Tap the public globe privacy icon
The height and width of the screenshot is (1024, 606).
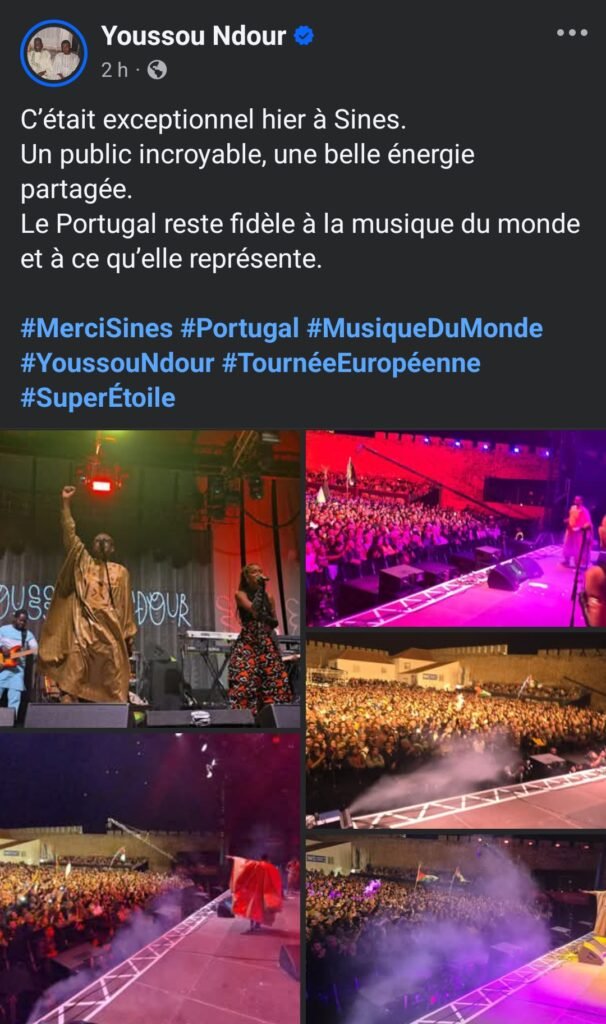click(x=157, y=69)
